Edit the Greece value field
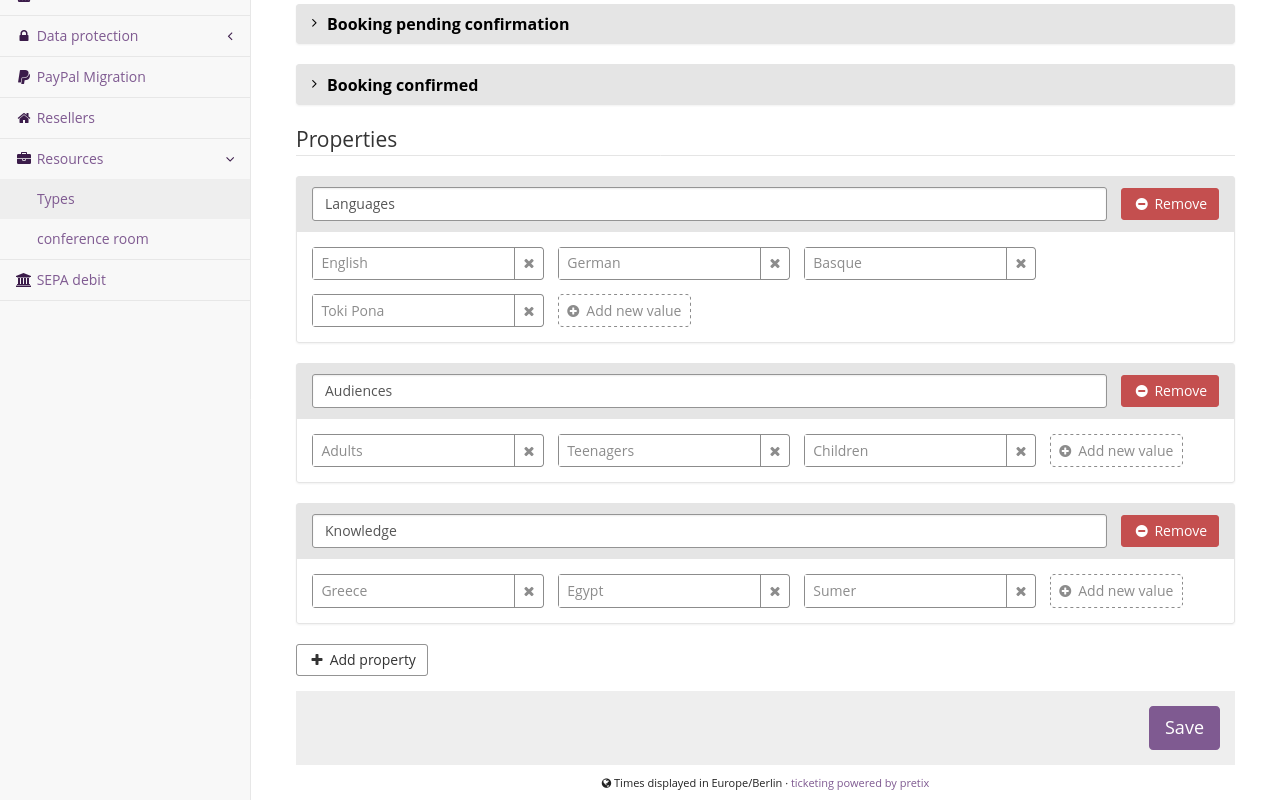 coord(413,591)
